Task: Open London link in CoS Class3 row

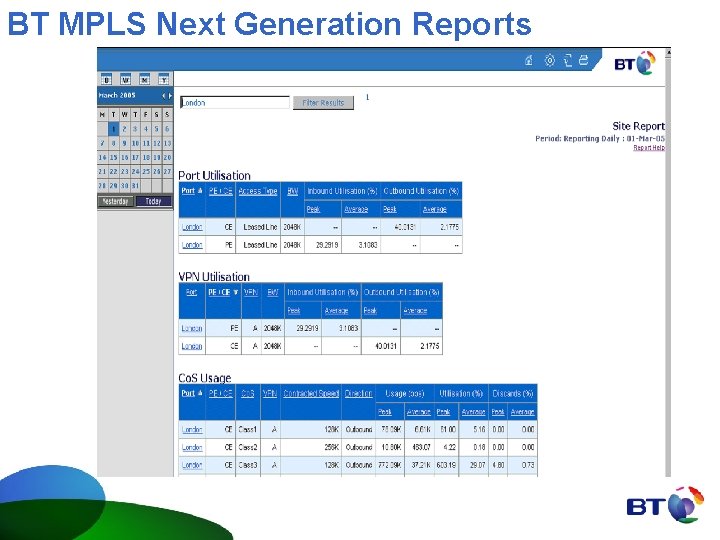Action: (192, 465)
